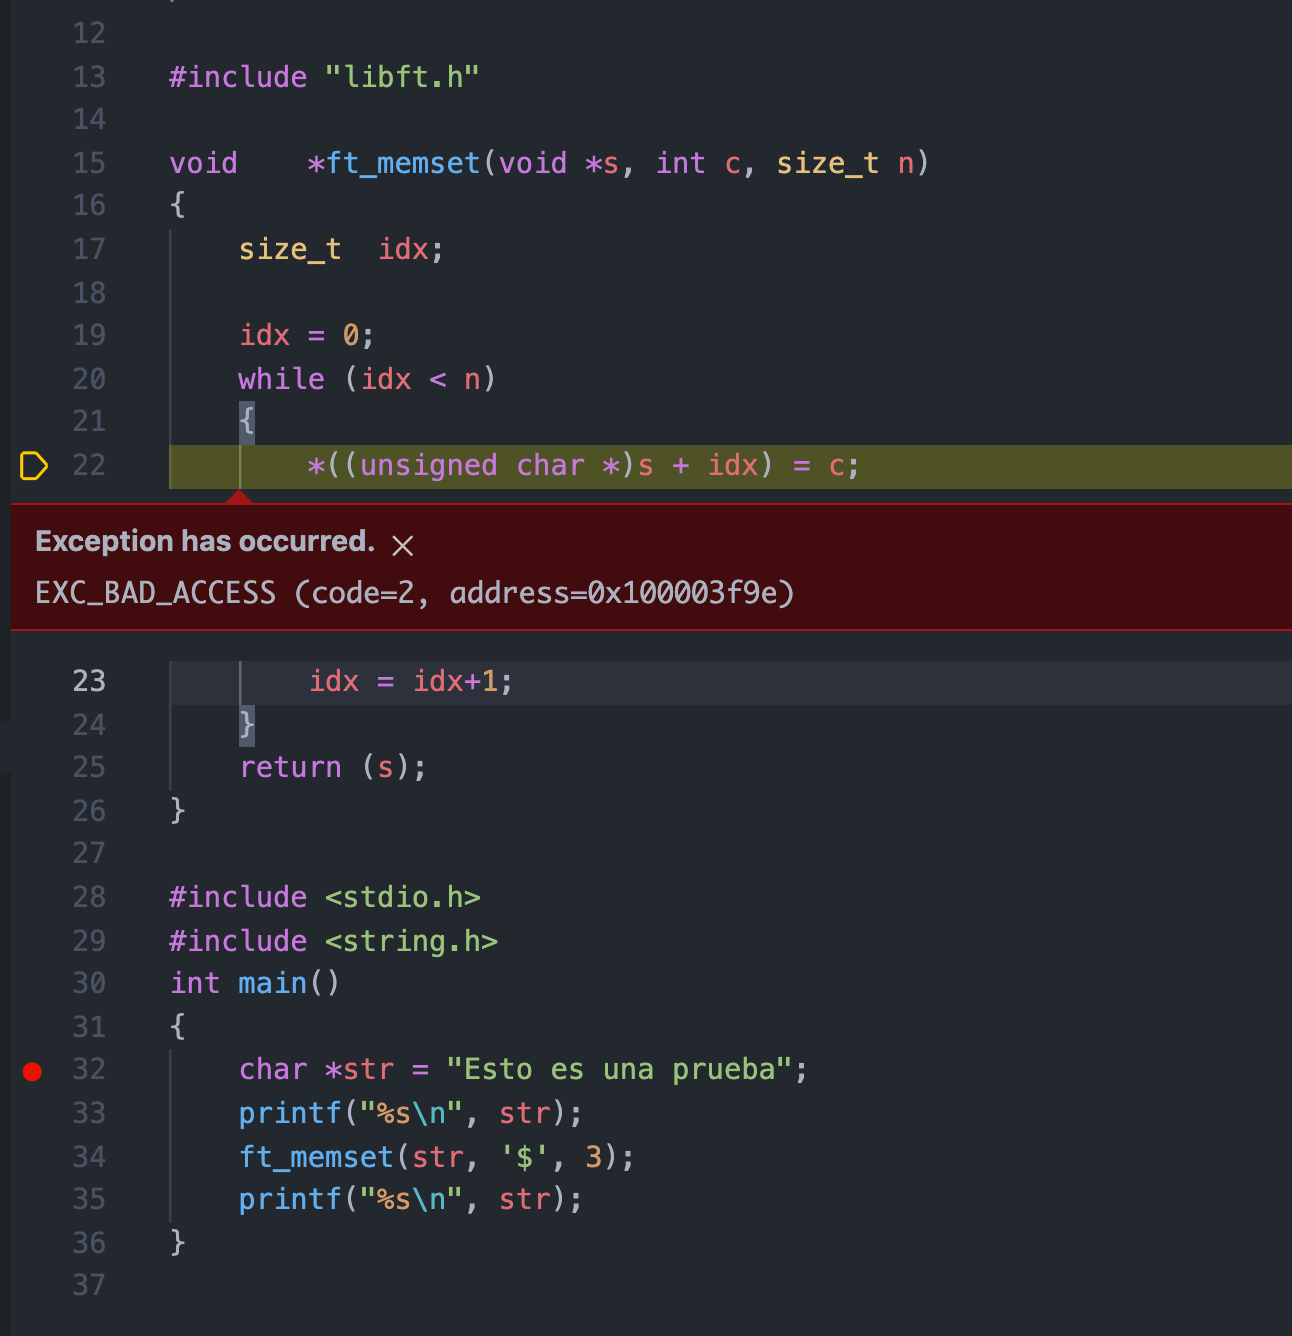1292x1336 pixels.
Task: Click "size_t idx;" declaration
Action: click(x=341, y=249)
